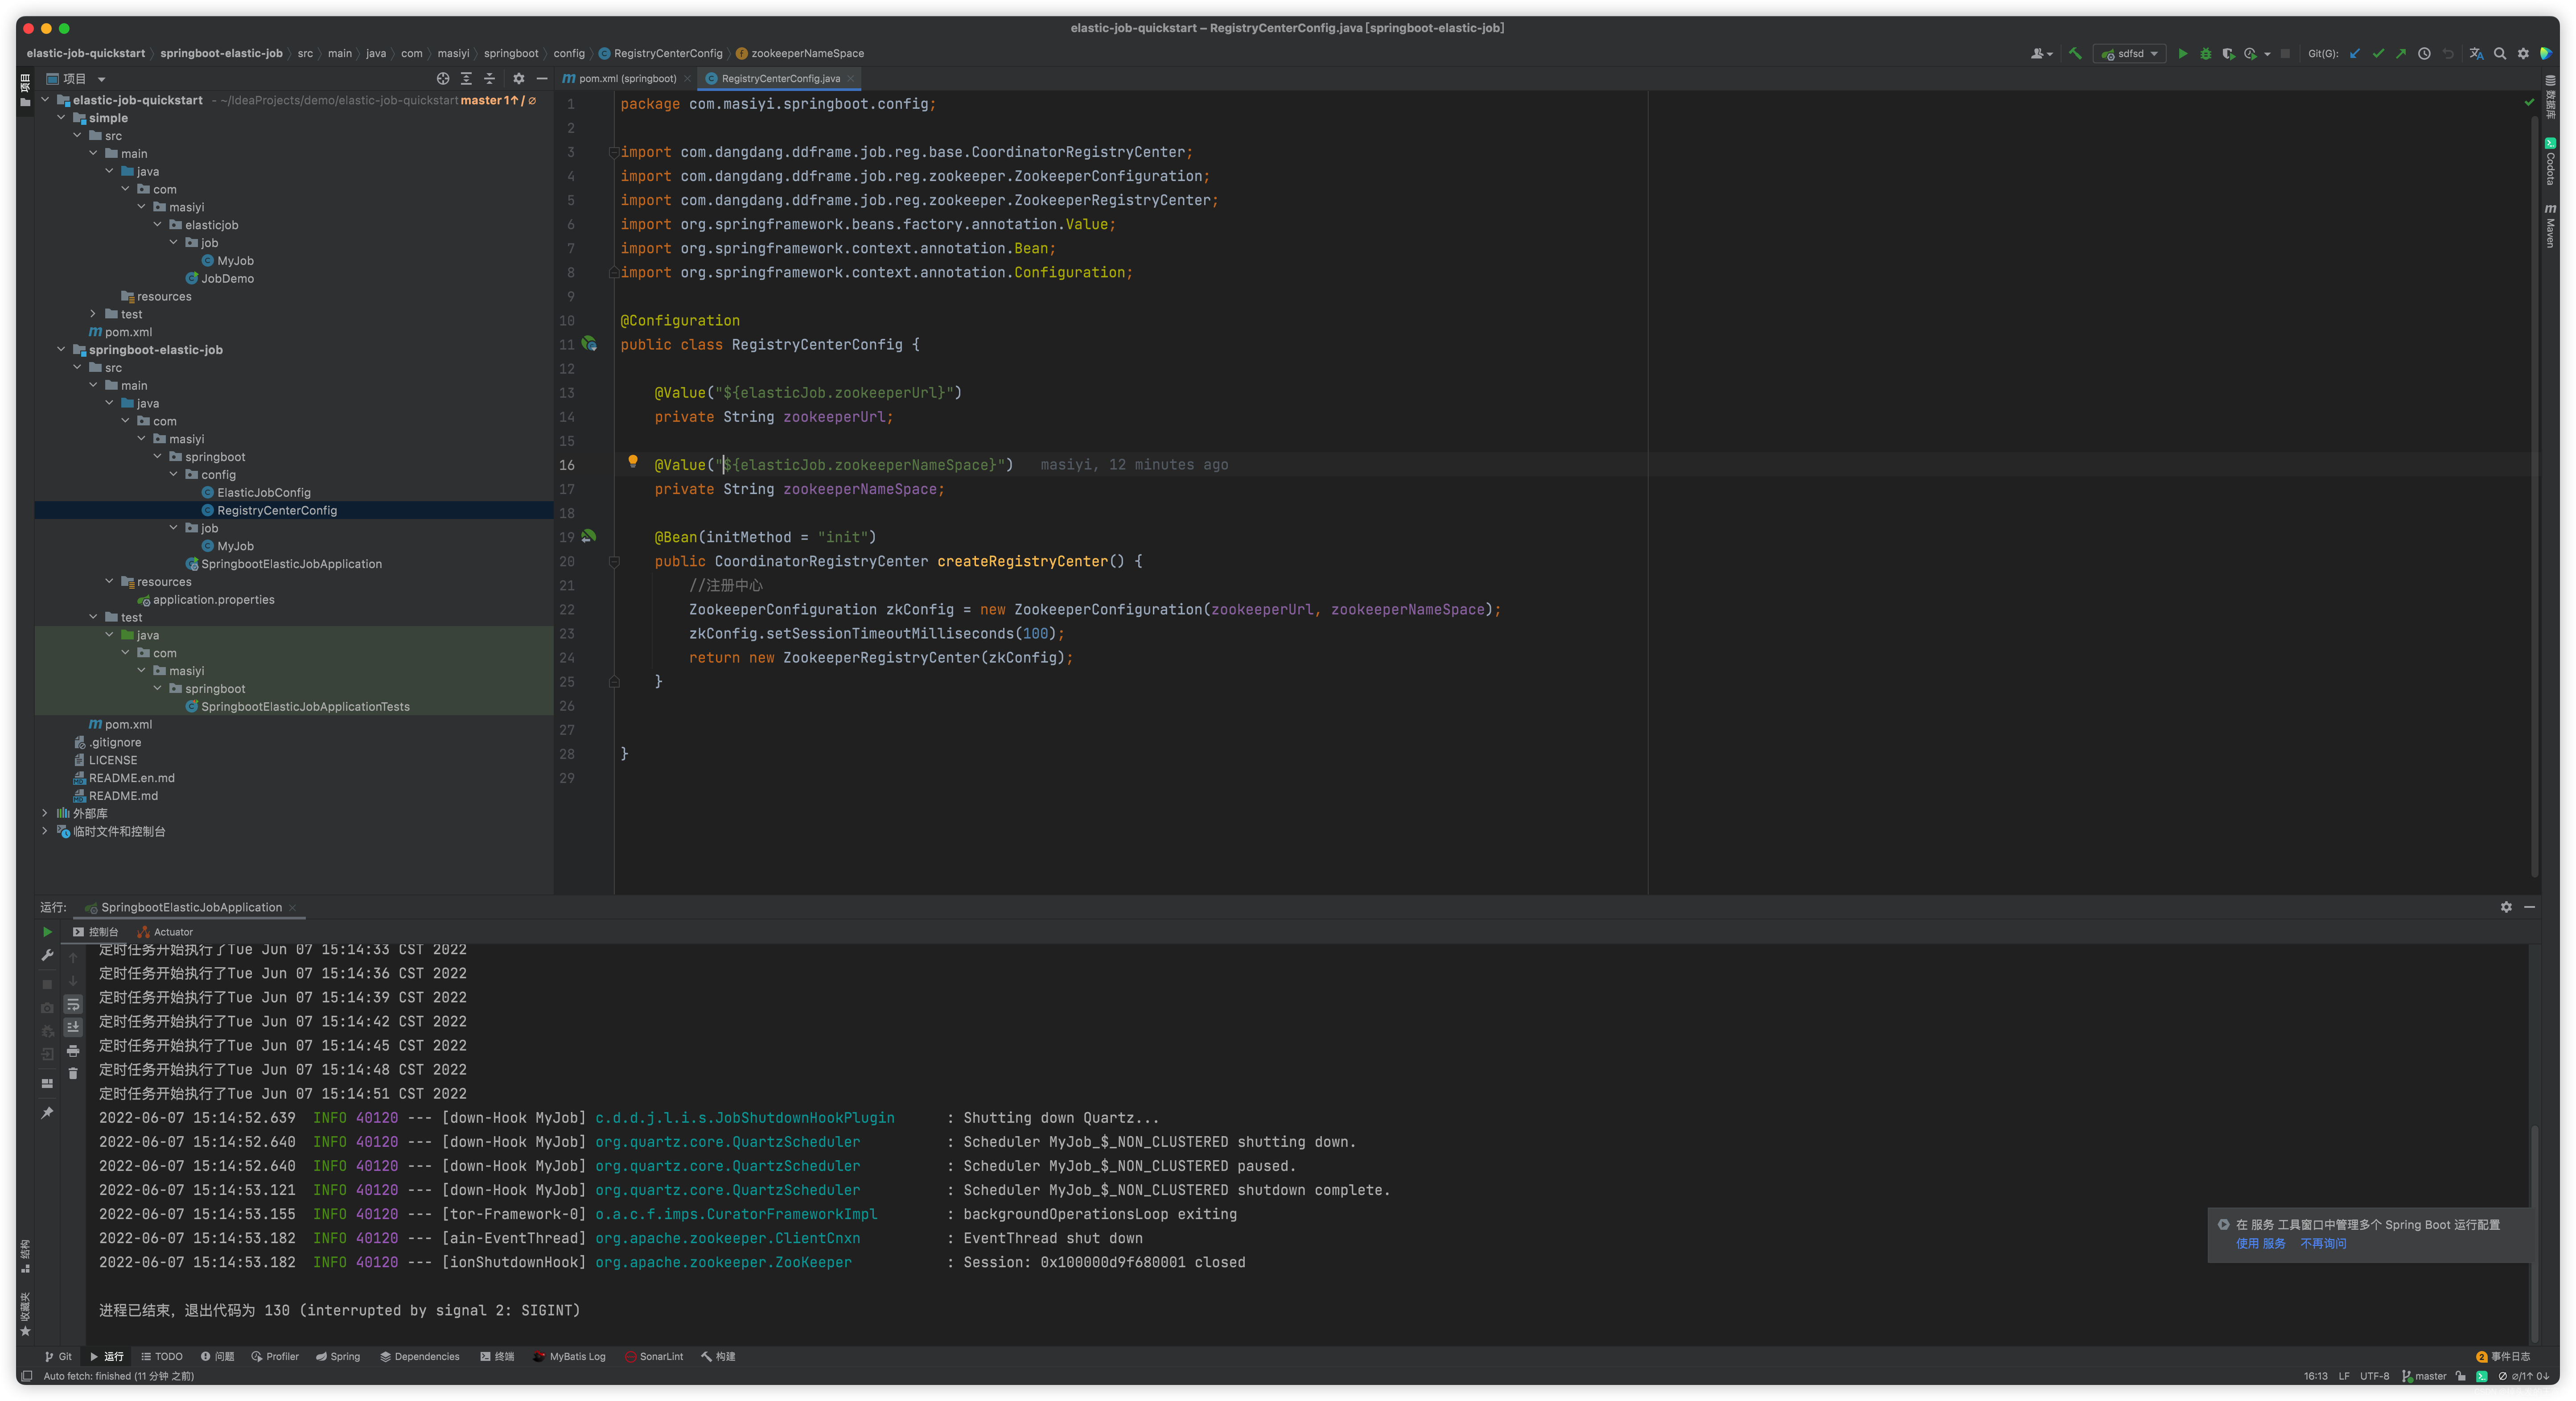Commit changes via the green checkmark Git icon
The image size is (2576, 1401).
[x=2378, y=53]
